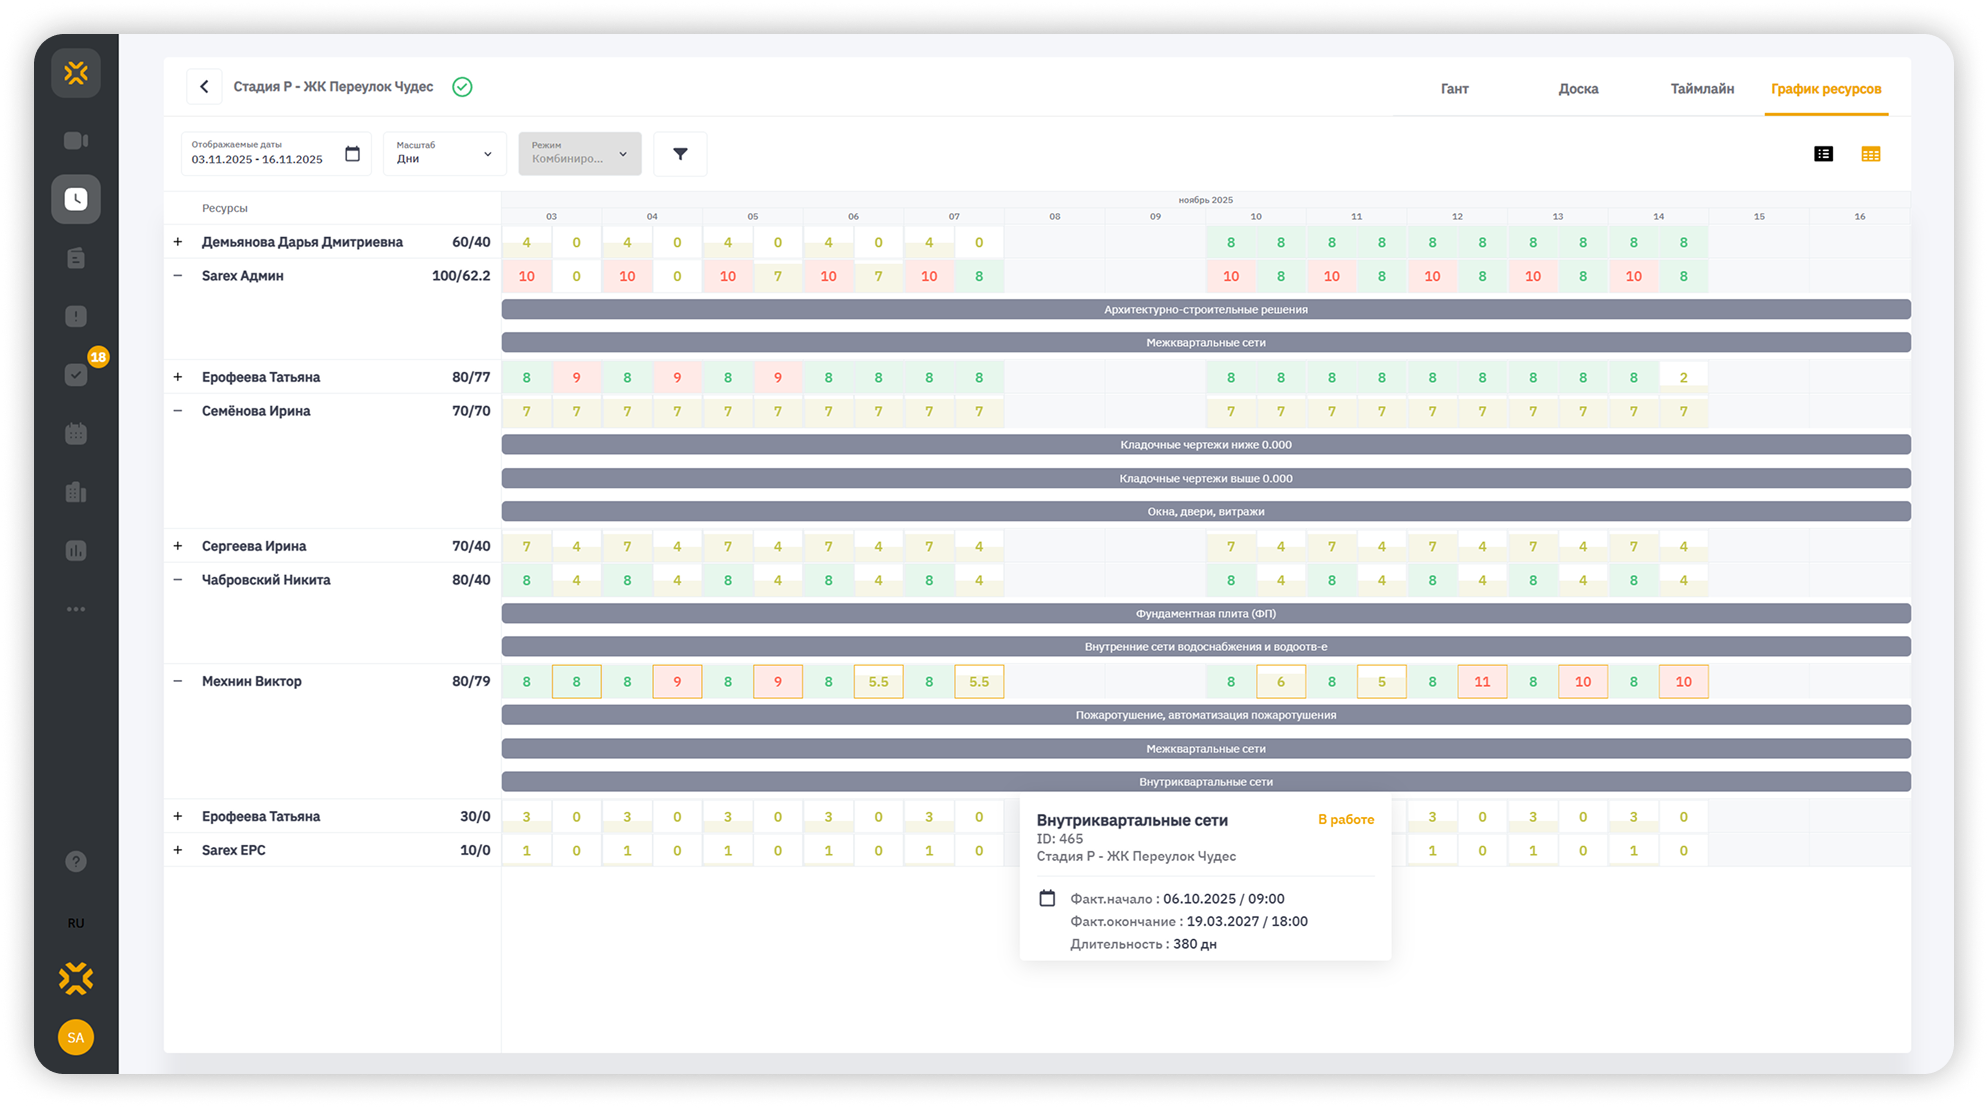This screenshot has height=1108, width=1988.
Task: Expand Демьянова Дарья Дмитриевна resource row
Action: (x=178, y=242)
